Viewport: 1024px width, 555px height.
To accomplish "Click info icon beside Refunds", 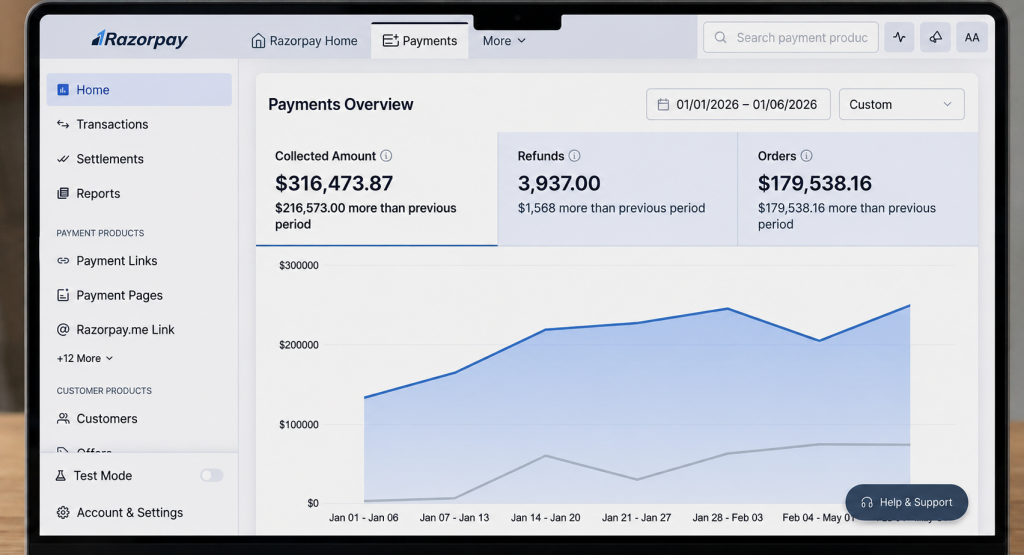I will point(574,155).
